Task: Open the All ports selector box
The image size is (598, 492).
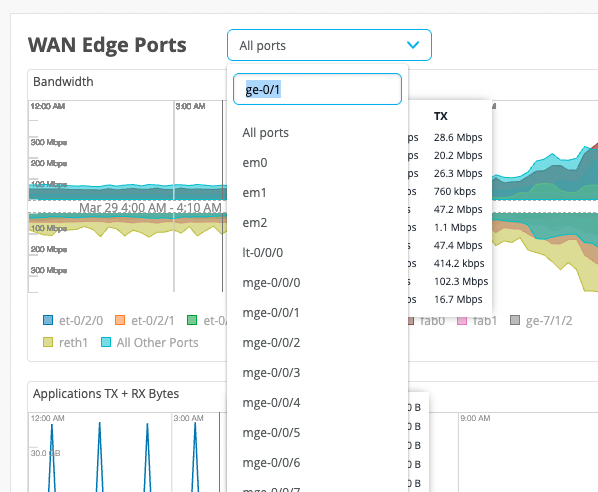Action: [x=329, y=45]
